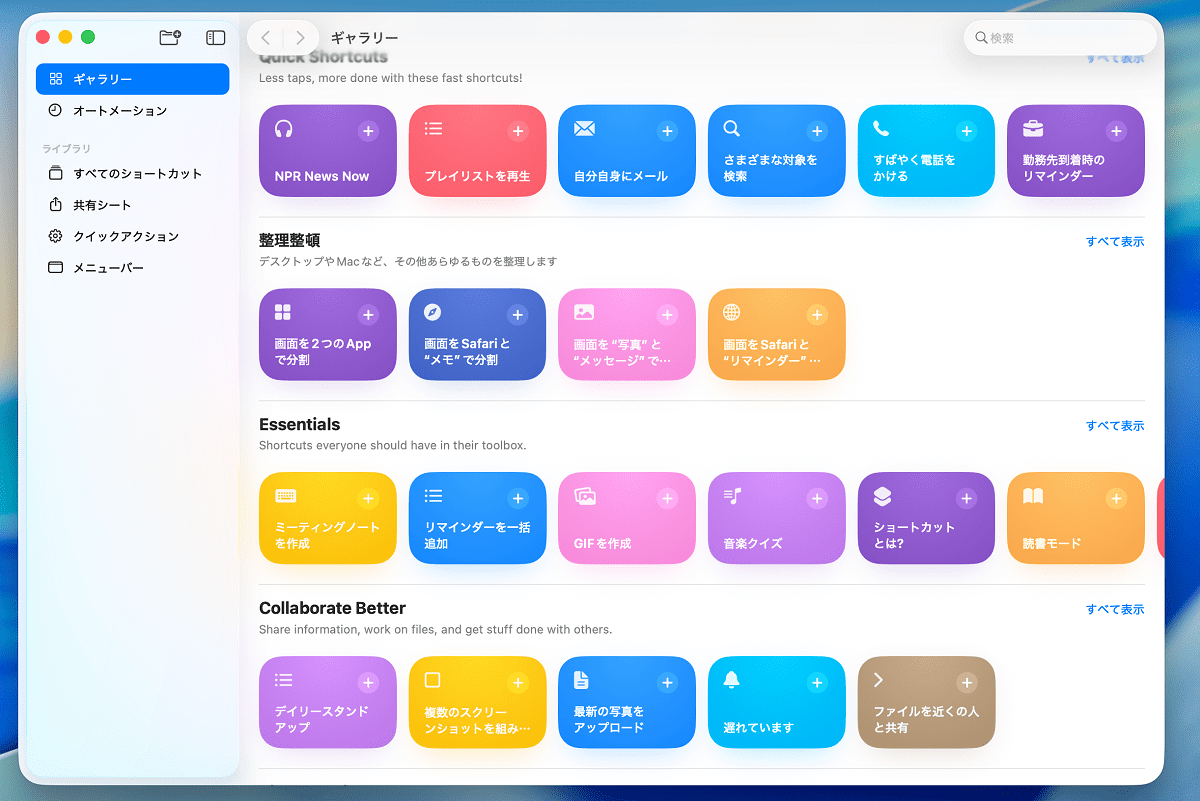This screenshot has height=801, width=1200.
Task: Open the 勤務先到着時のリマインダー card
Action: tap(1076, 151)
